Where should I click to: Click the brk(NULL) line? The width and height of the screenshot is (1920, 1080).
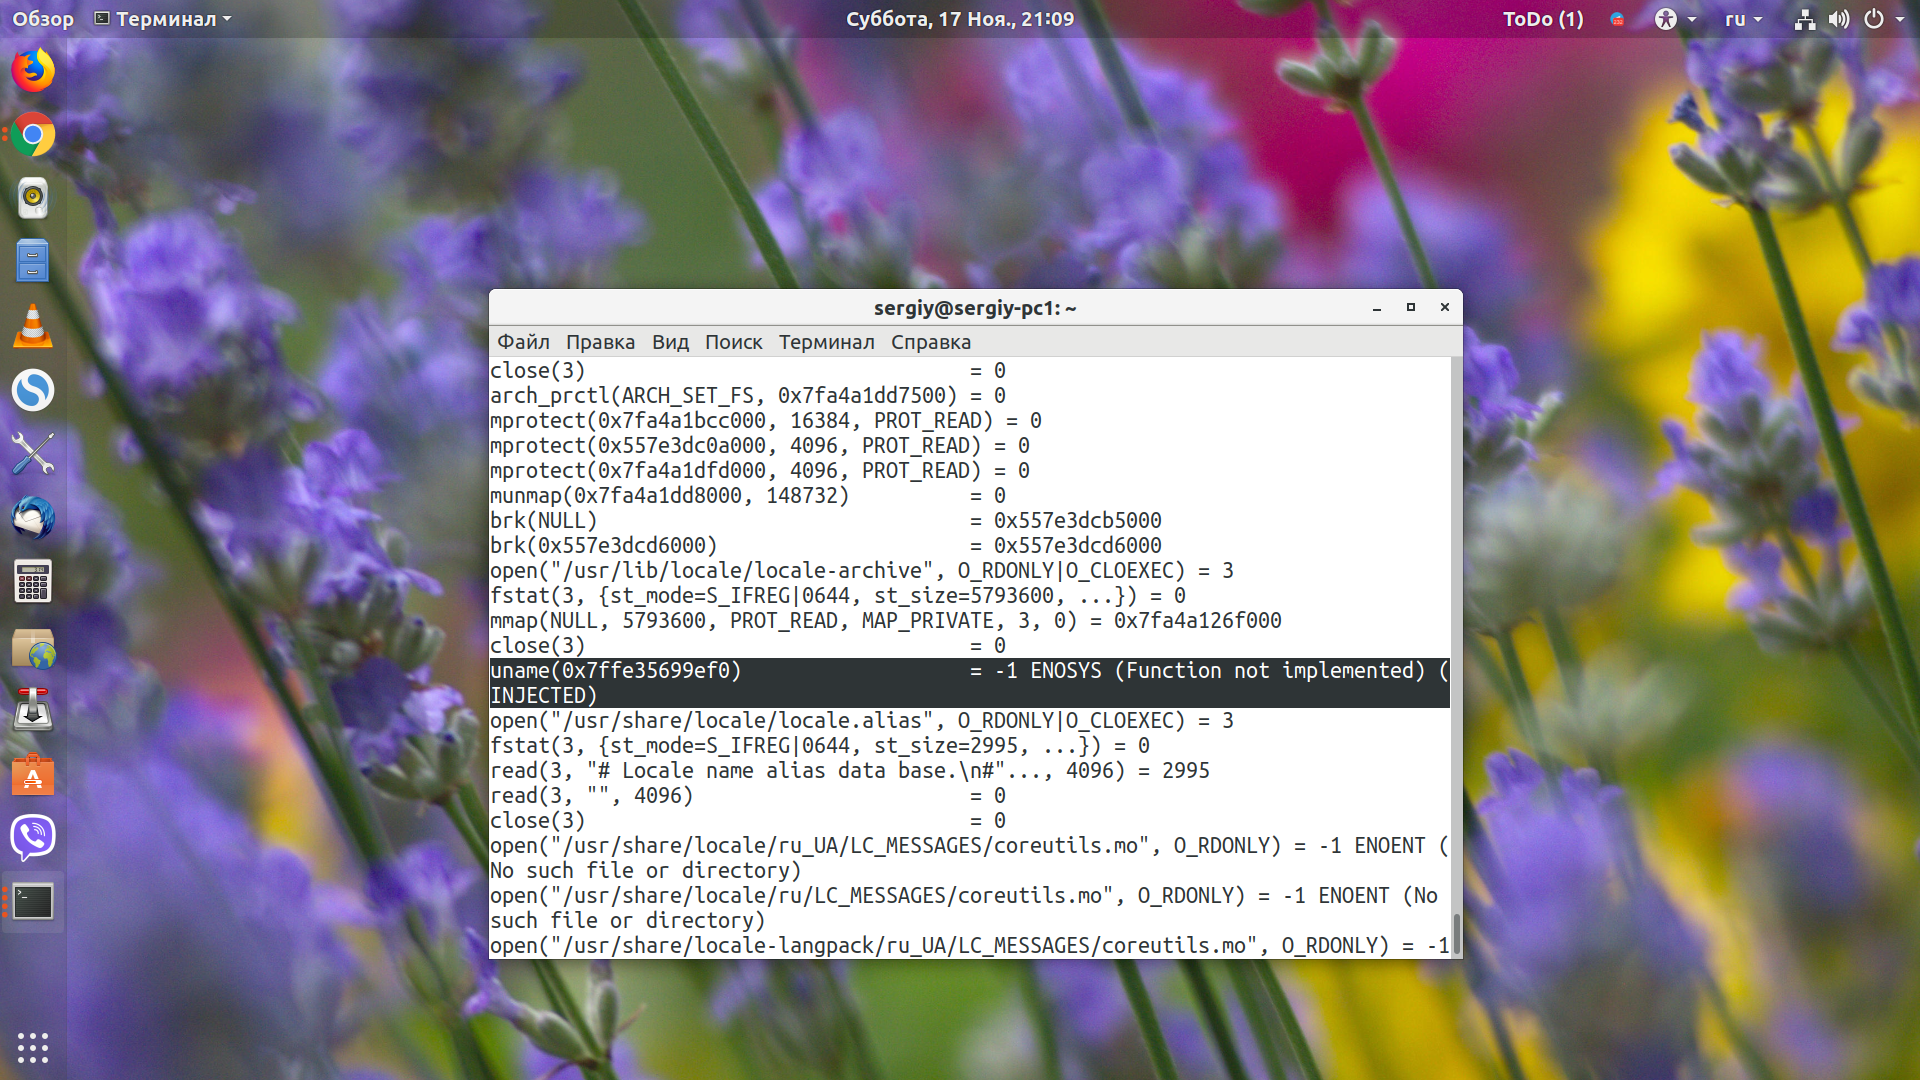point(826,521)
